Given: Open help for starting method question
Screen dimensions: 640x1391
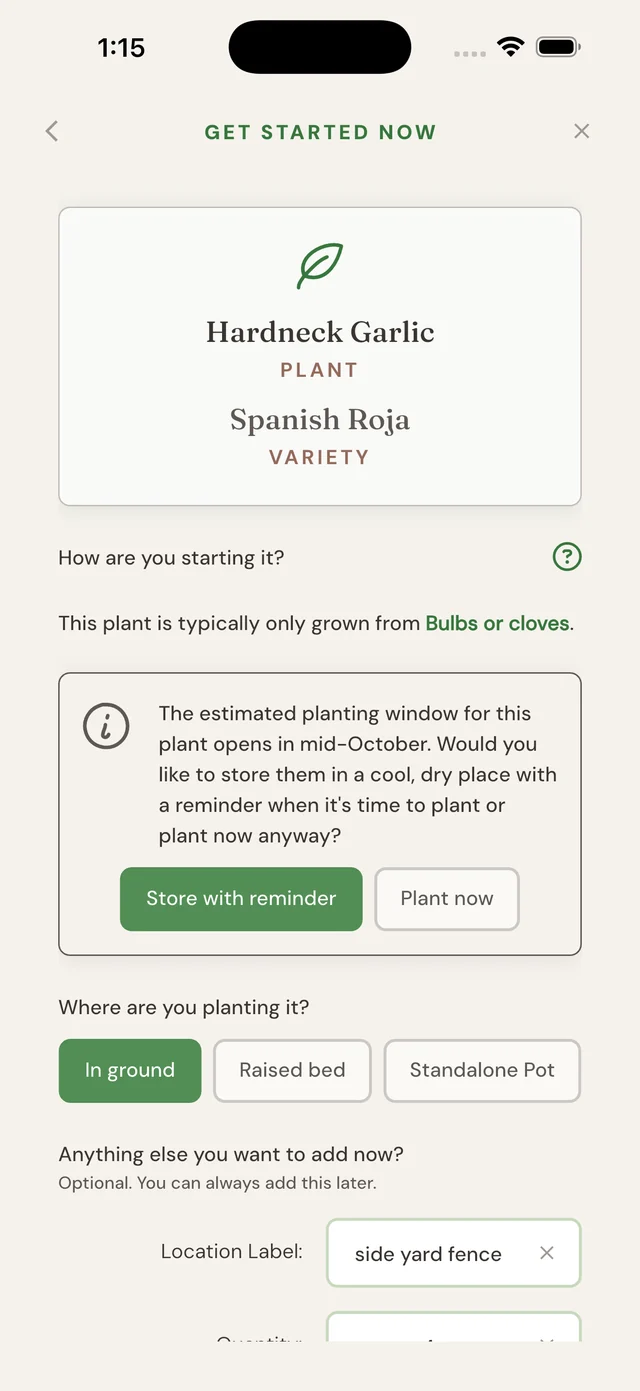Looking at the screenshot, I should [x=567, y=557].
